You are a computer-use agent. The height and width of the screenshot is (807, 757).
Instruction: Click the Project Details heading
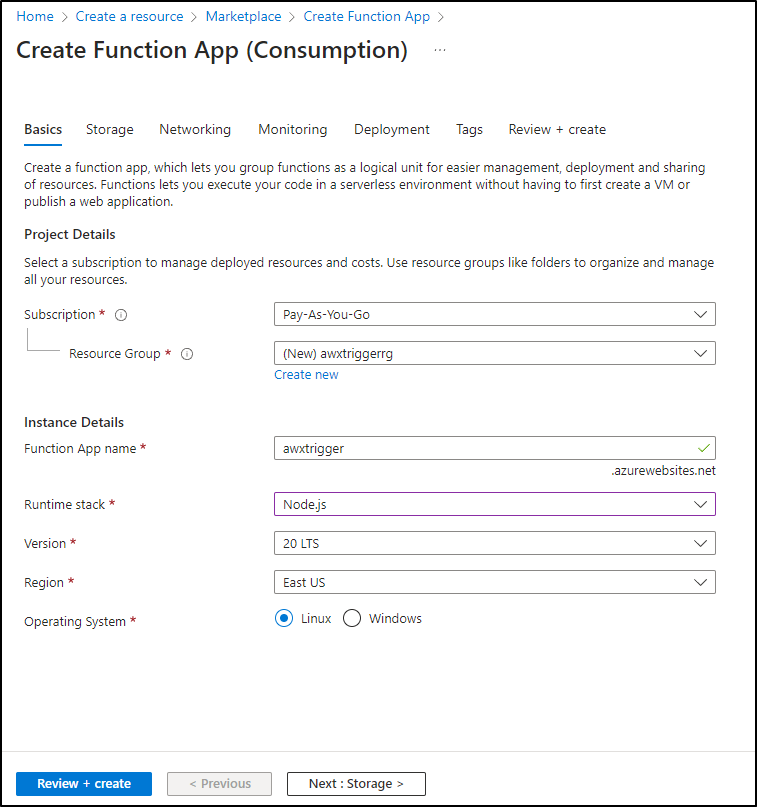coord(69,234)
